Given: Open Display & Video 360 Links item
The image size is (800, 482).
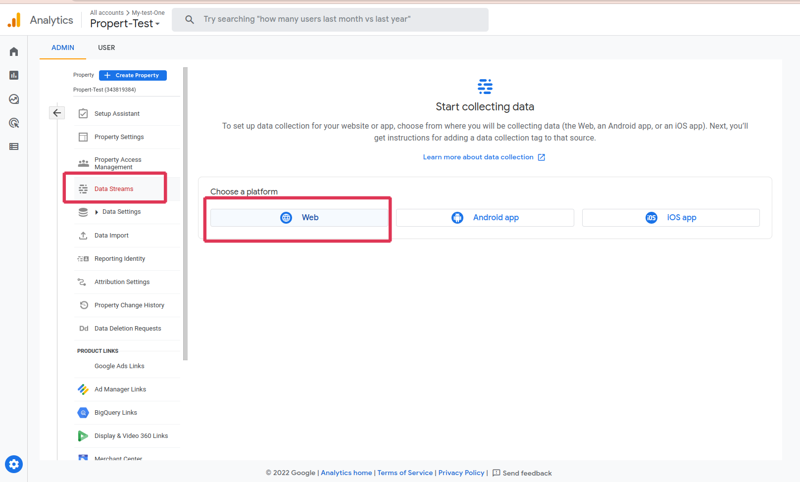Looking at the screenshot, I should coord(131,436).
